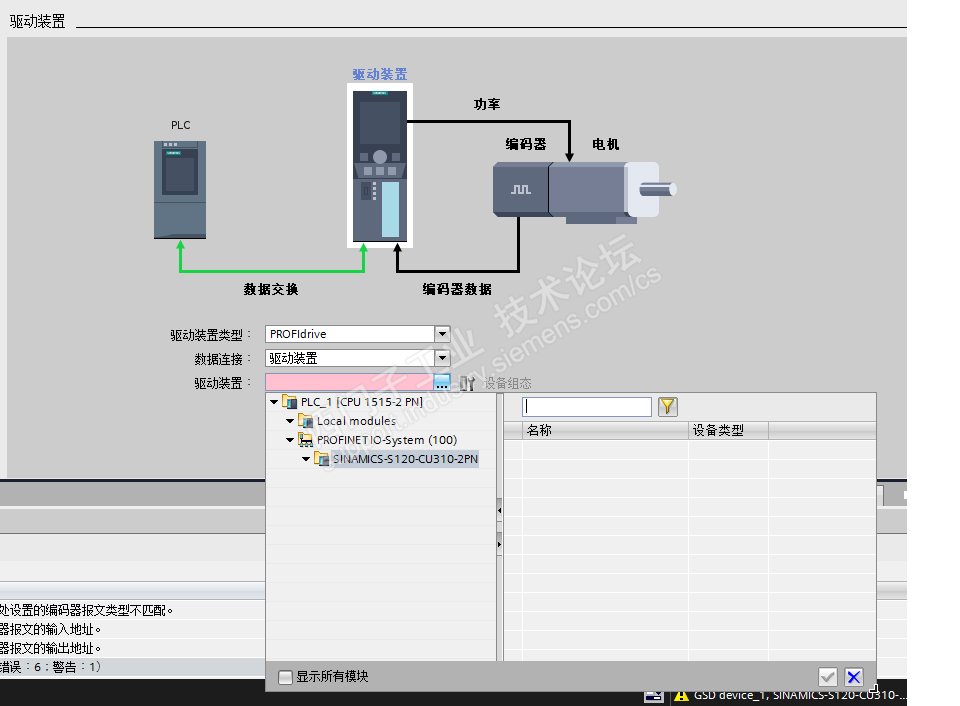960x706 pixels.
Task: Click the GSD device_1 status bar message
Action: click(800, 696)
